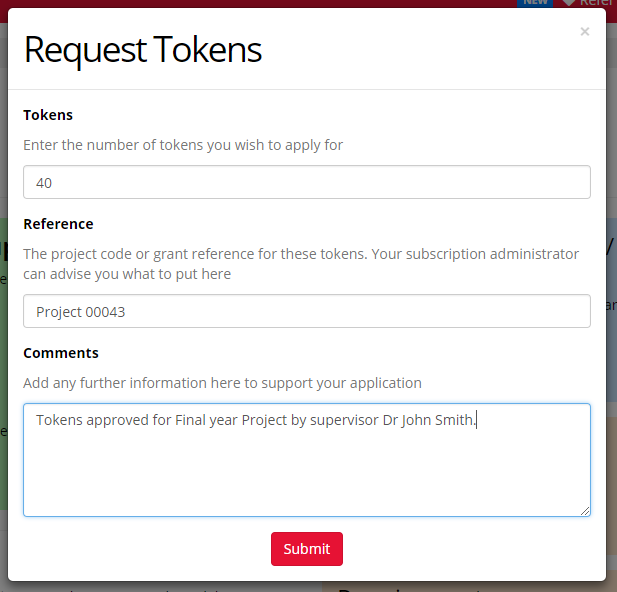
Task: Click the 'Enter the number of tokens' hint
Action: [183, 145]
